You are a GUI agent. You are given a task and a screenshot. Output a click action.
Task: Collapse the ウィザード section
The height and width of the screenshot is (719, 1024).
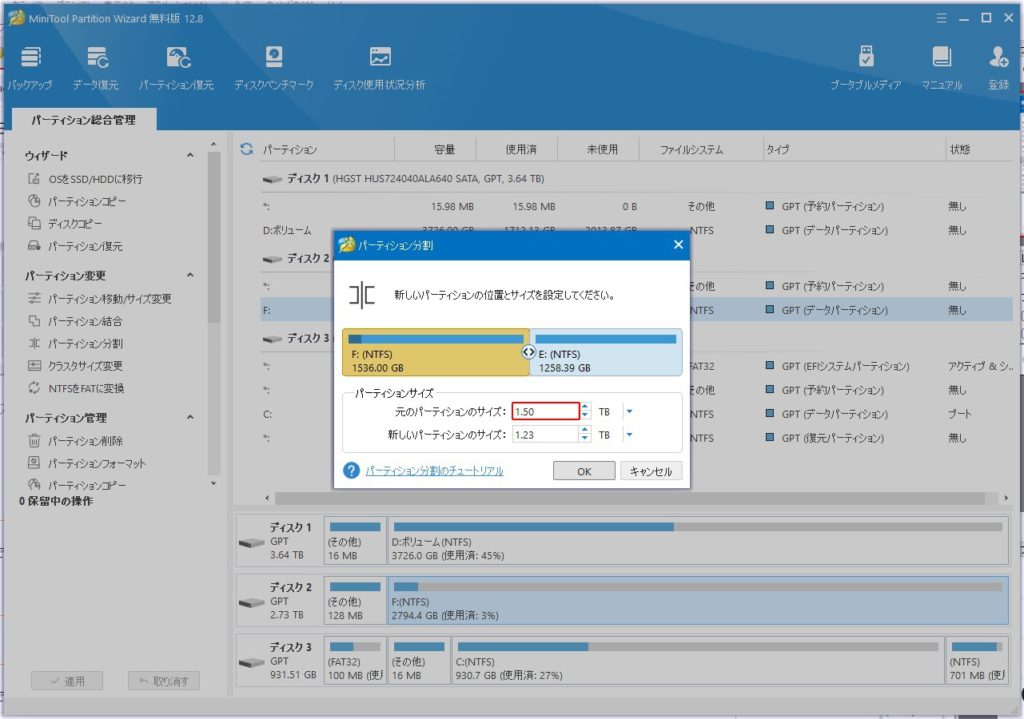(190, 156)
